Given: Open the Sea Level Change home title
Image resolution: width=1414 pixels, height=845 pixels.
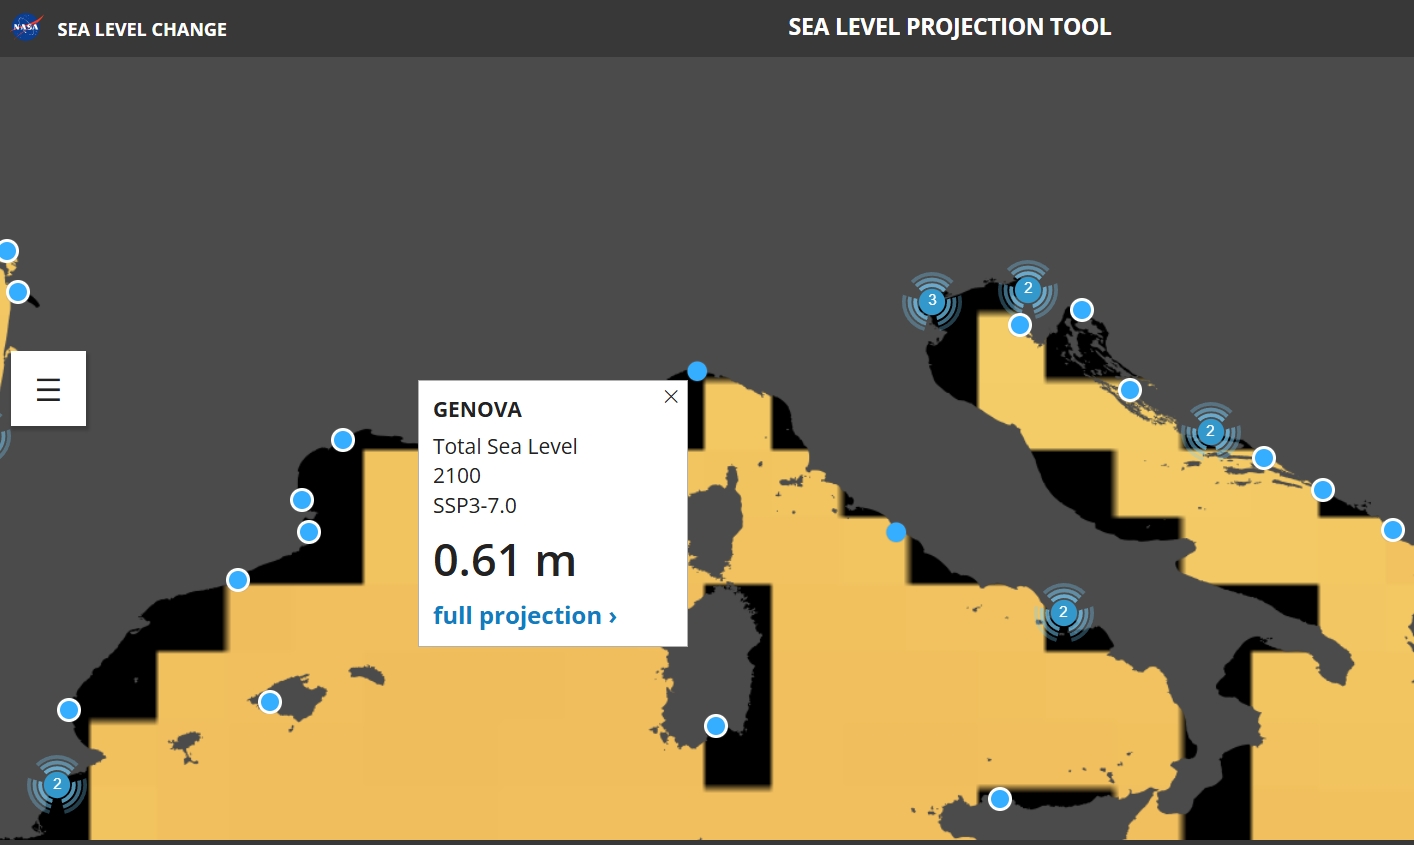Looking at the screenshot, I should [142, 30].
